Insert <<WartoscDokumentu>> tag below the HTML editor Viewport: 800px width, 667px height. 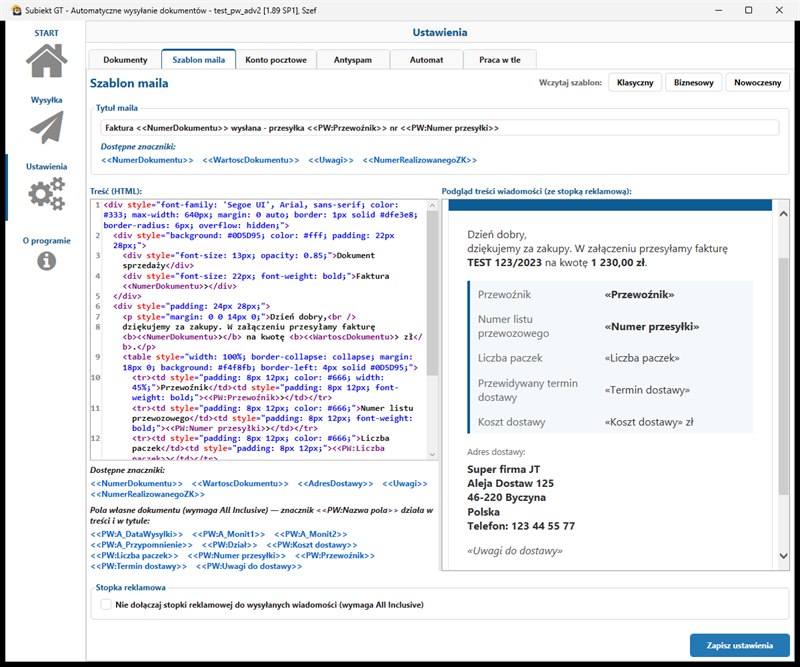click(240, 483)
